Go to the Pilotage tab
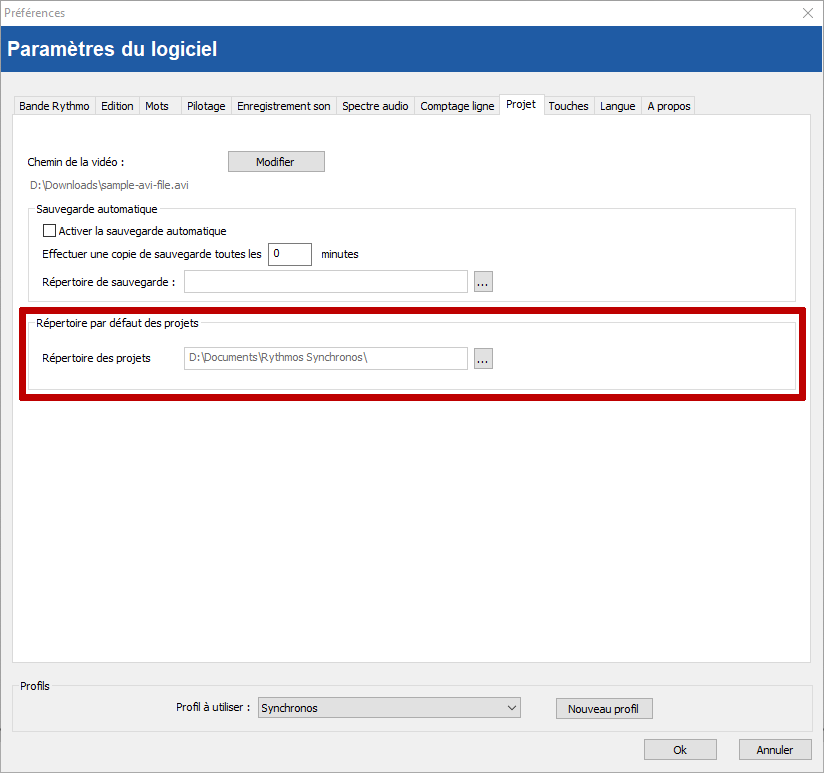This screenshot has height=773, width=824. point(206,106)
